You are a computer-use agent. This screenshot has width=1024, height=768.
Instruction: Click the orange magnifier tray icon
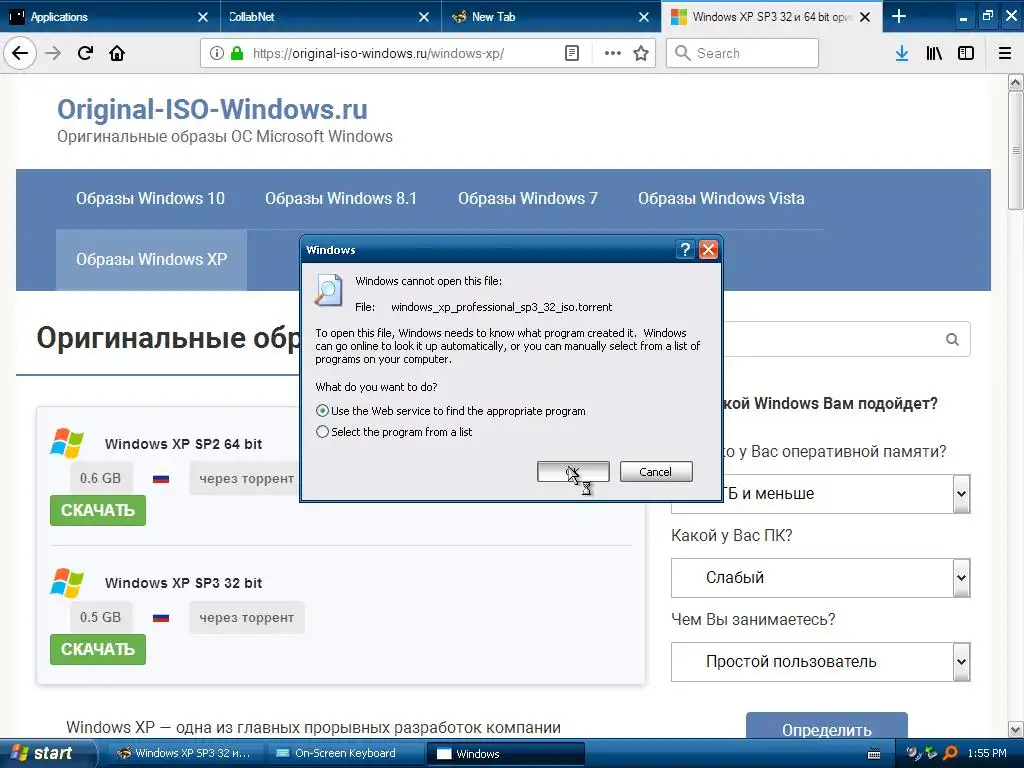[x=951, y=754]
